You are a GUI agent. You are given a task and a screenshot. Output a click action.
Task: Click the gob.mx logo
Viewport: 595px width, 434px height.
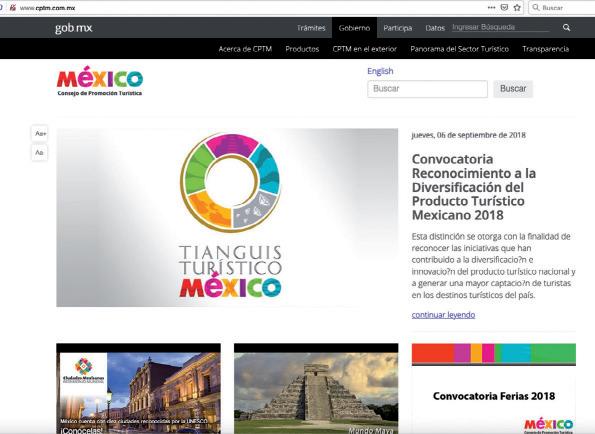coord(74,28)
